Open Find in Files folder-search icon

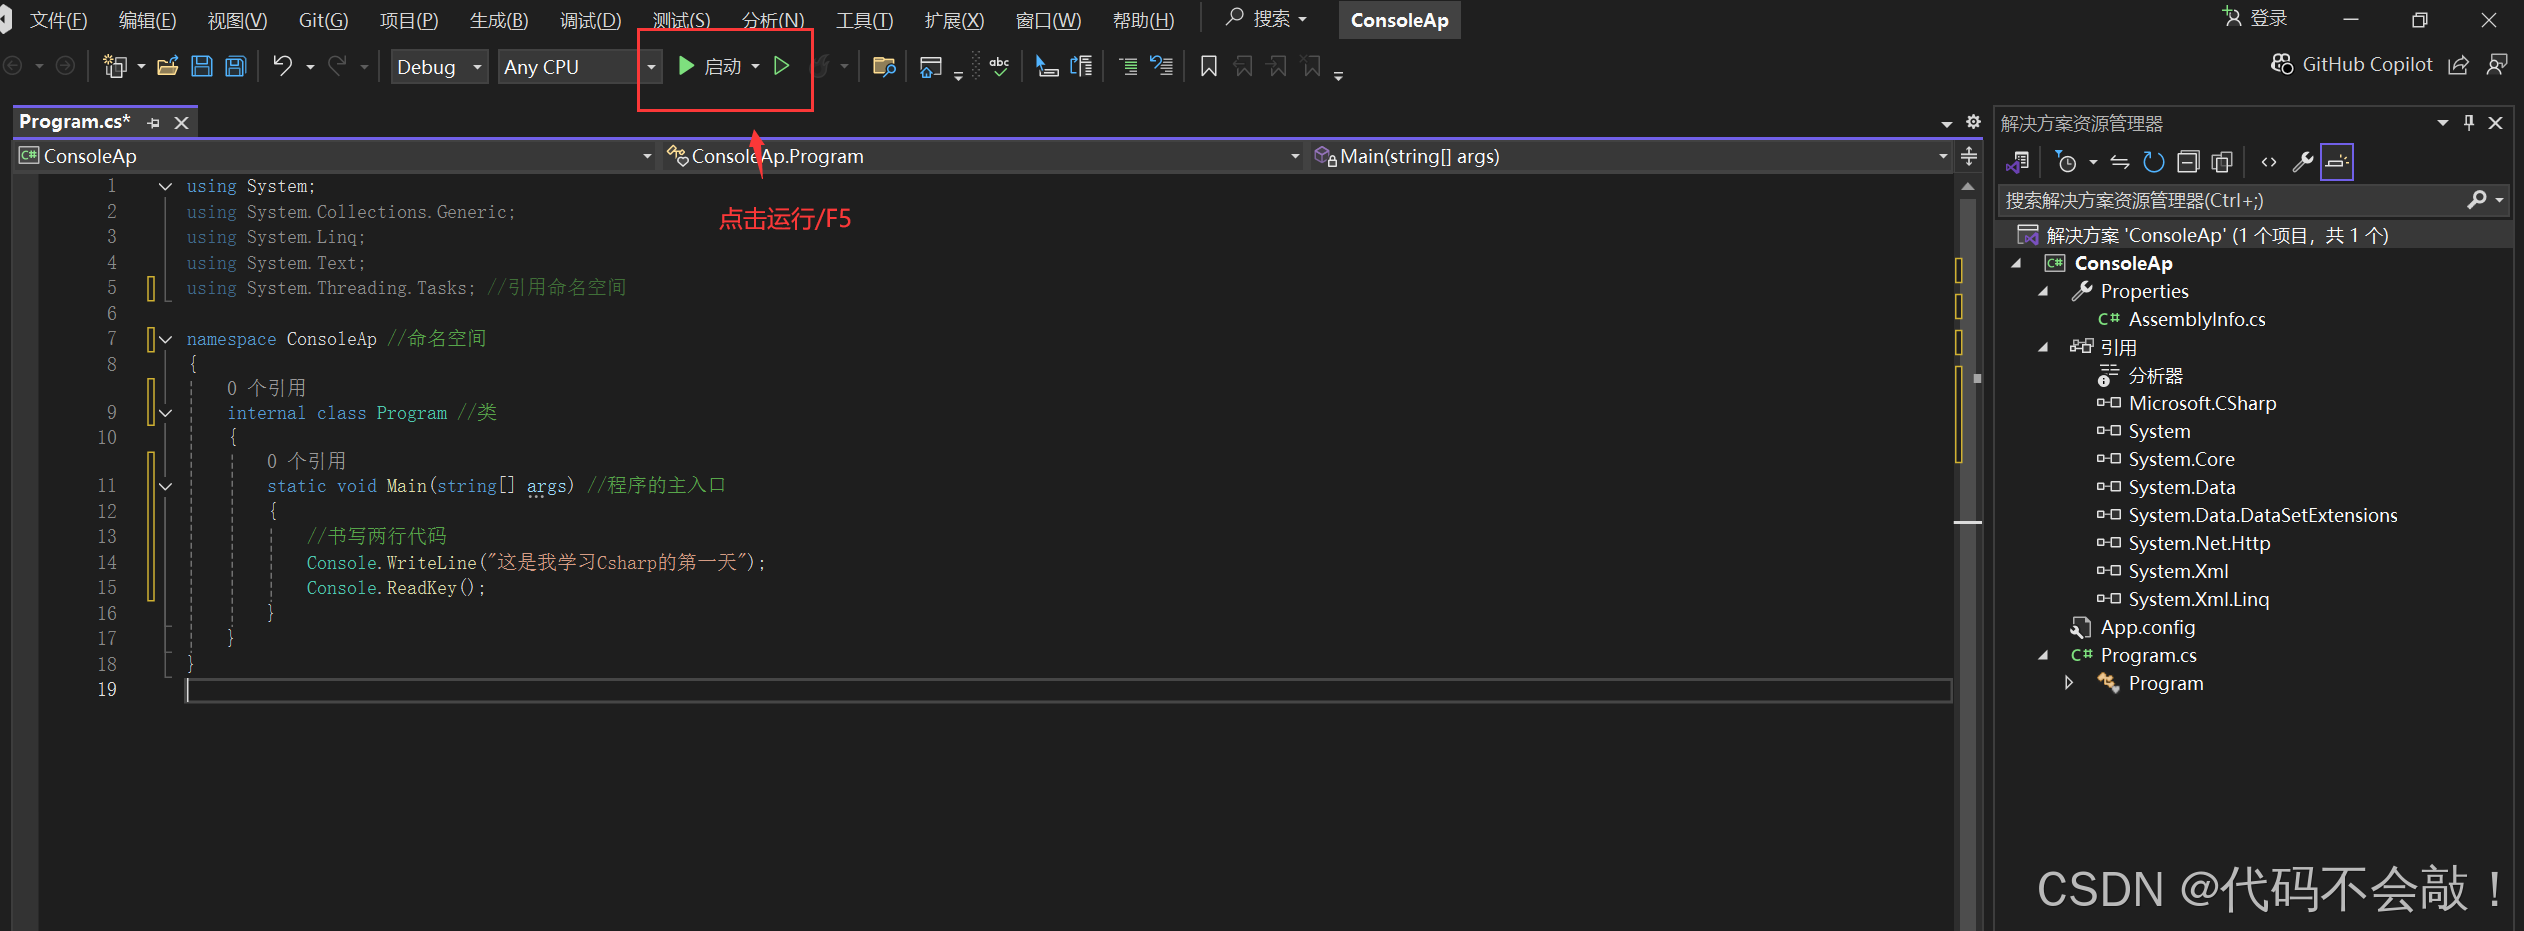pos(884,67)
